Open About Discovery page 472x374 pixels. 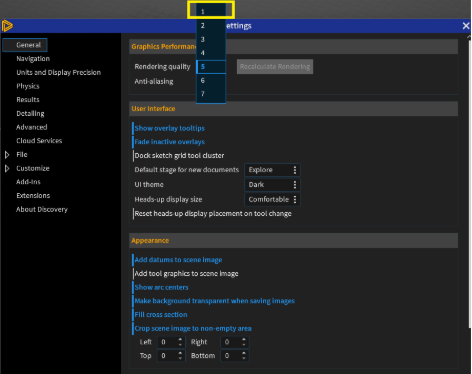(42, 209)
